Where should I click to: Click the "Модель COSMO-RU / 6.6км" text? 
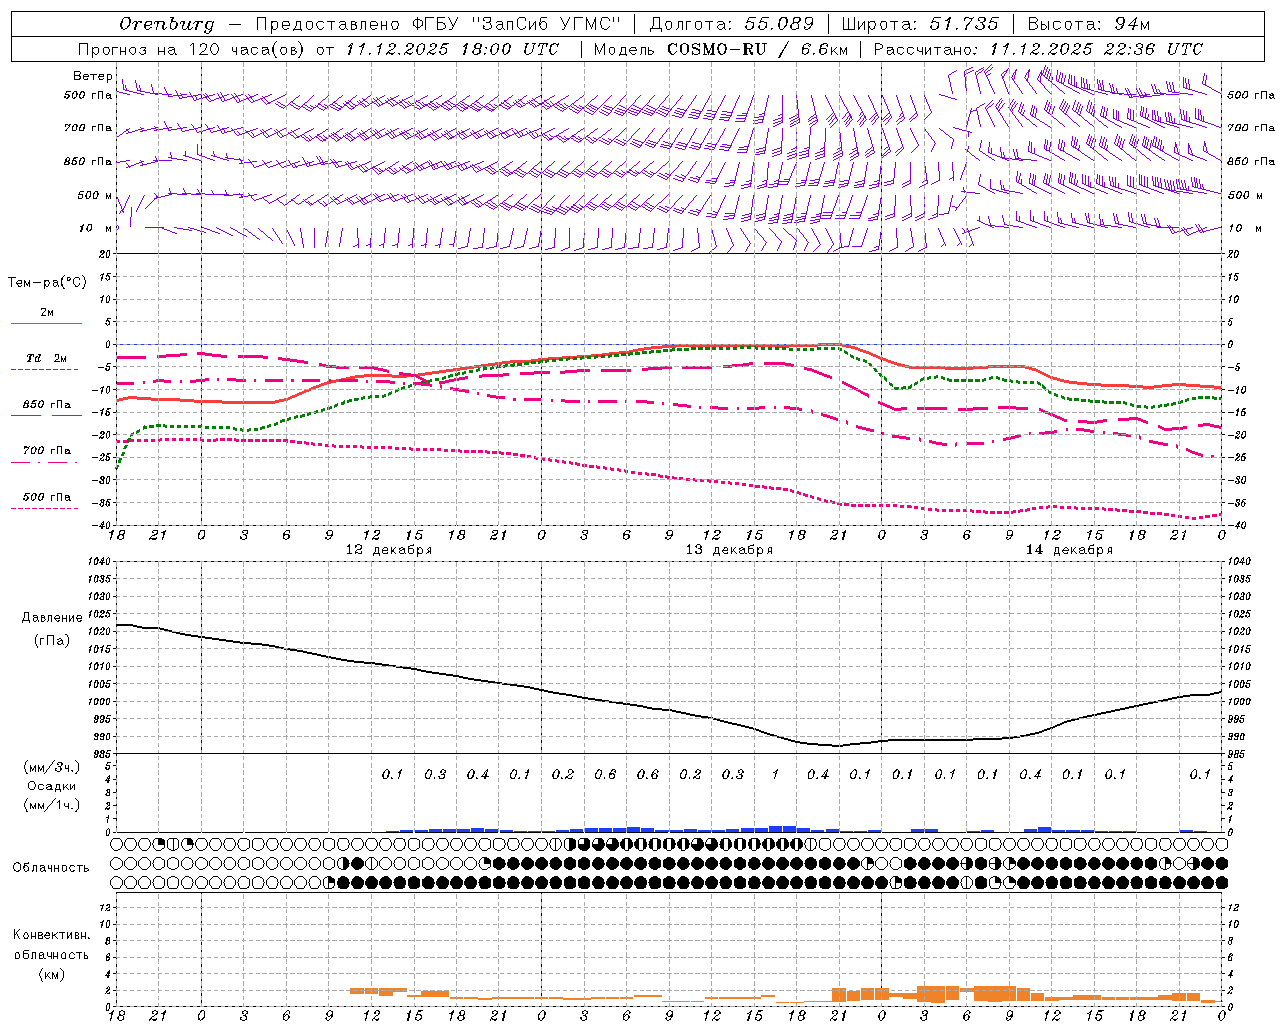coord(719,49)
